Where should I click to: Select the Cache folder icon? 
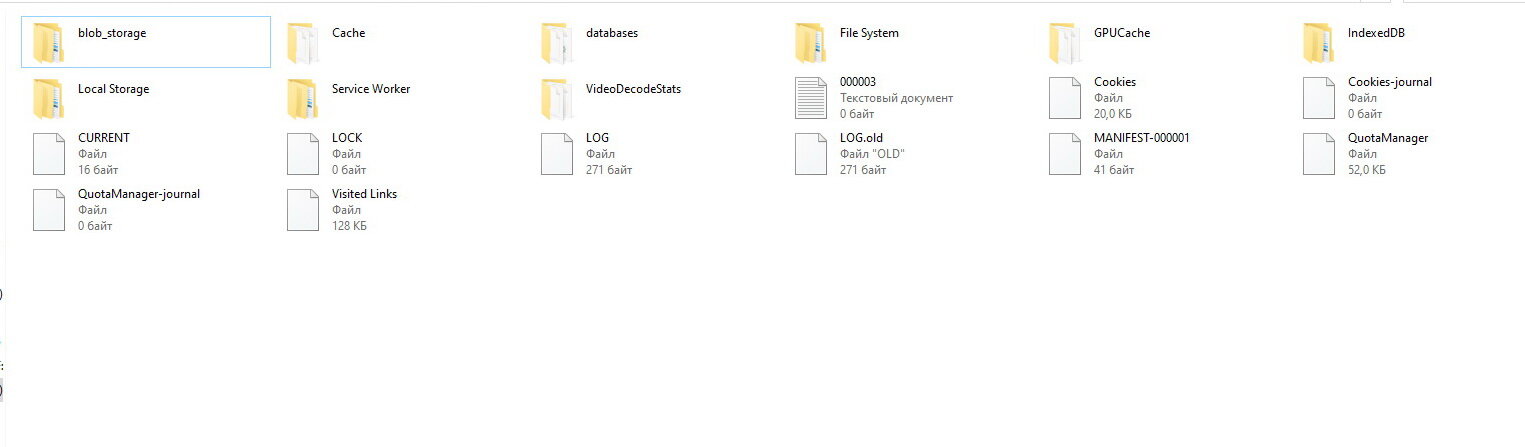click(302, 42)
